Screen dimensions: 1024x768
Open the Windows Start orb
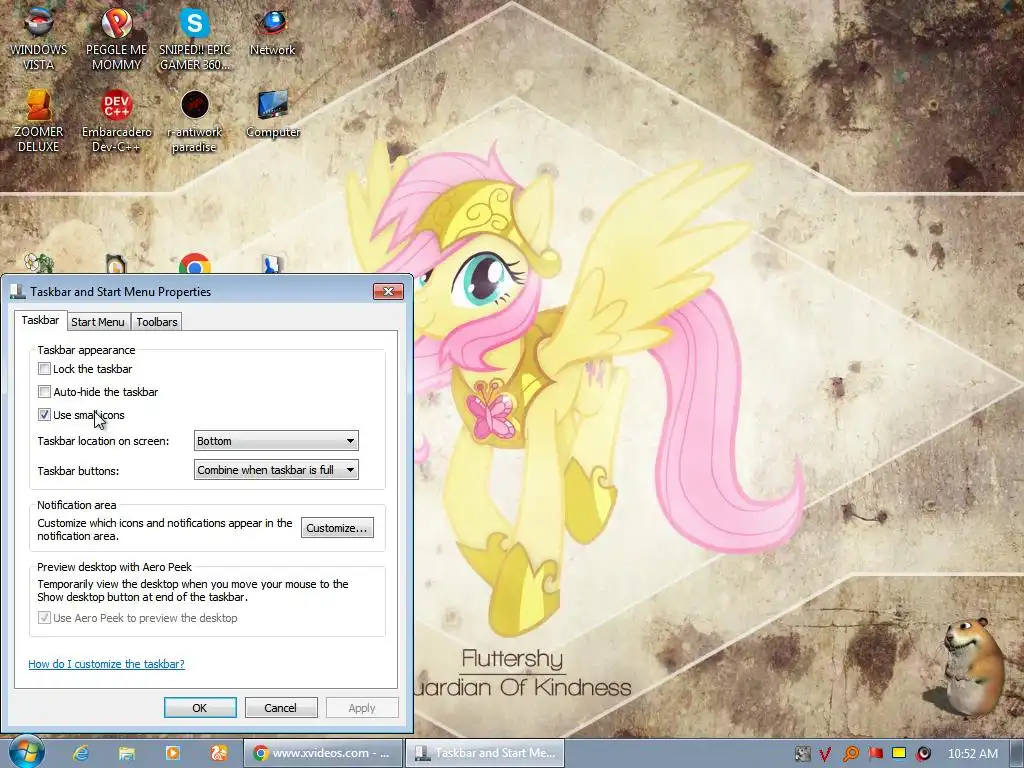25,752
